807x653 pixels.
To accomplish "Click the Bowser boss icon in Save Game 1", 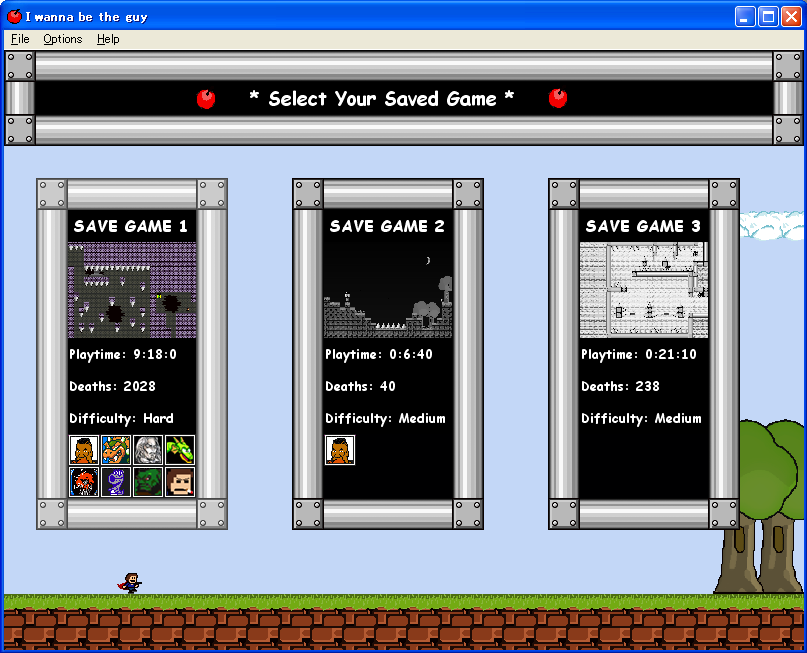I will tap(116, 450).
